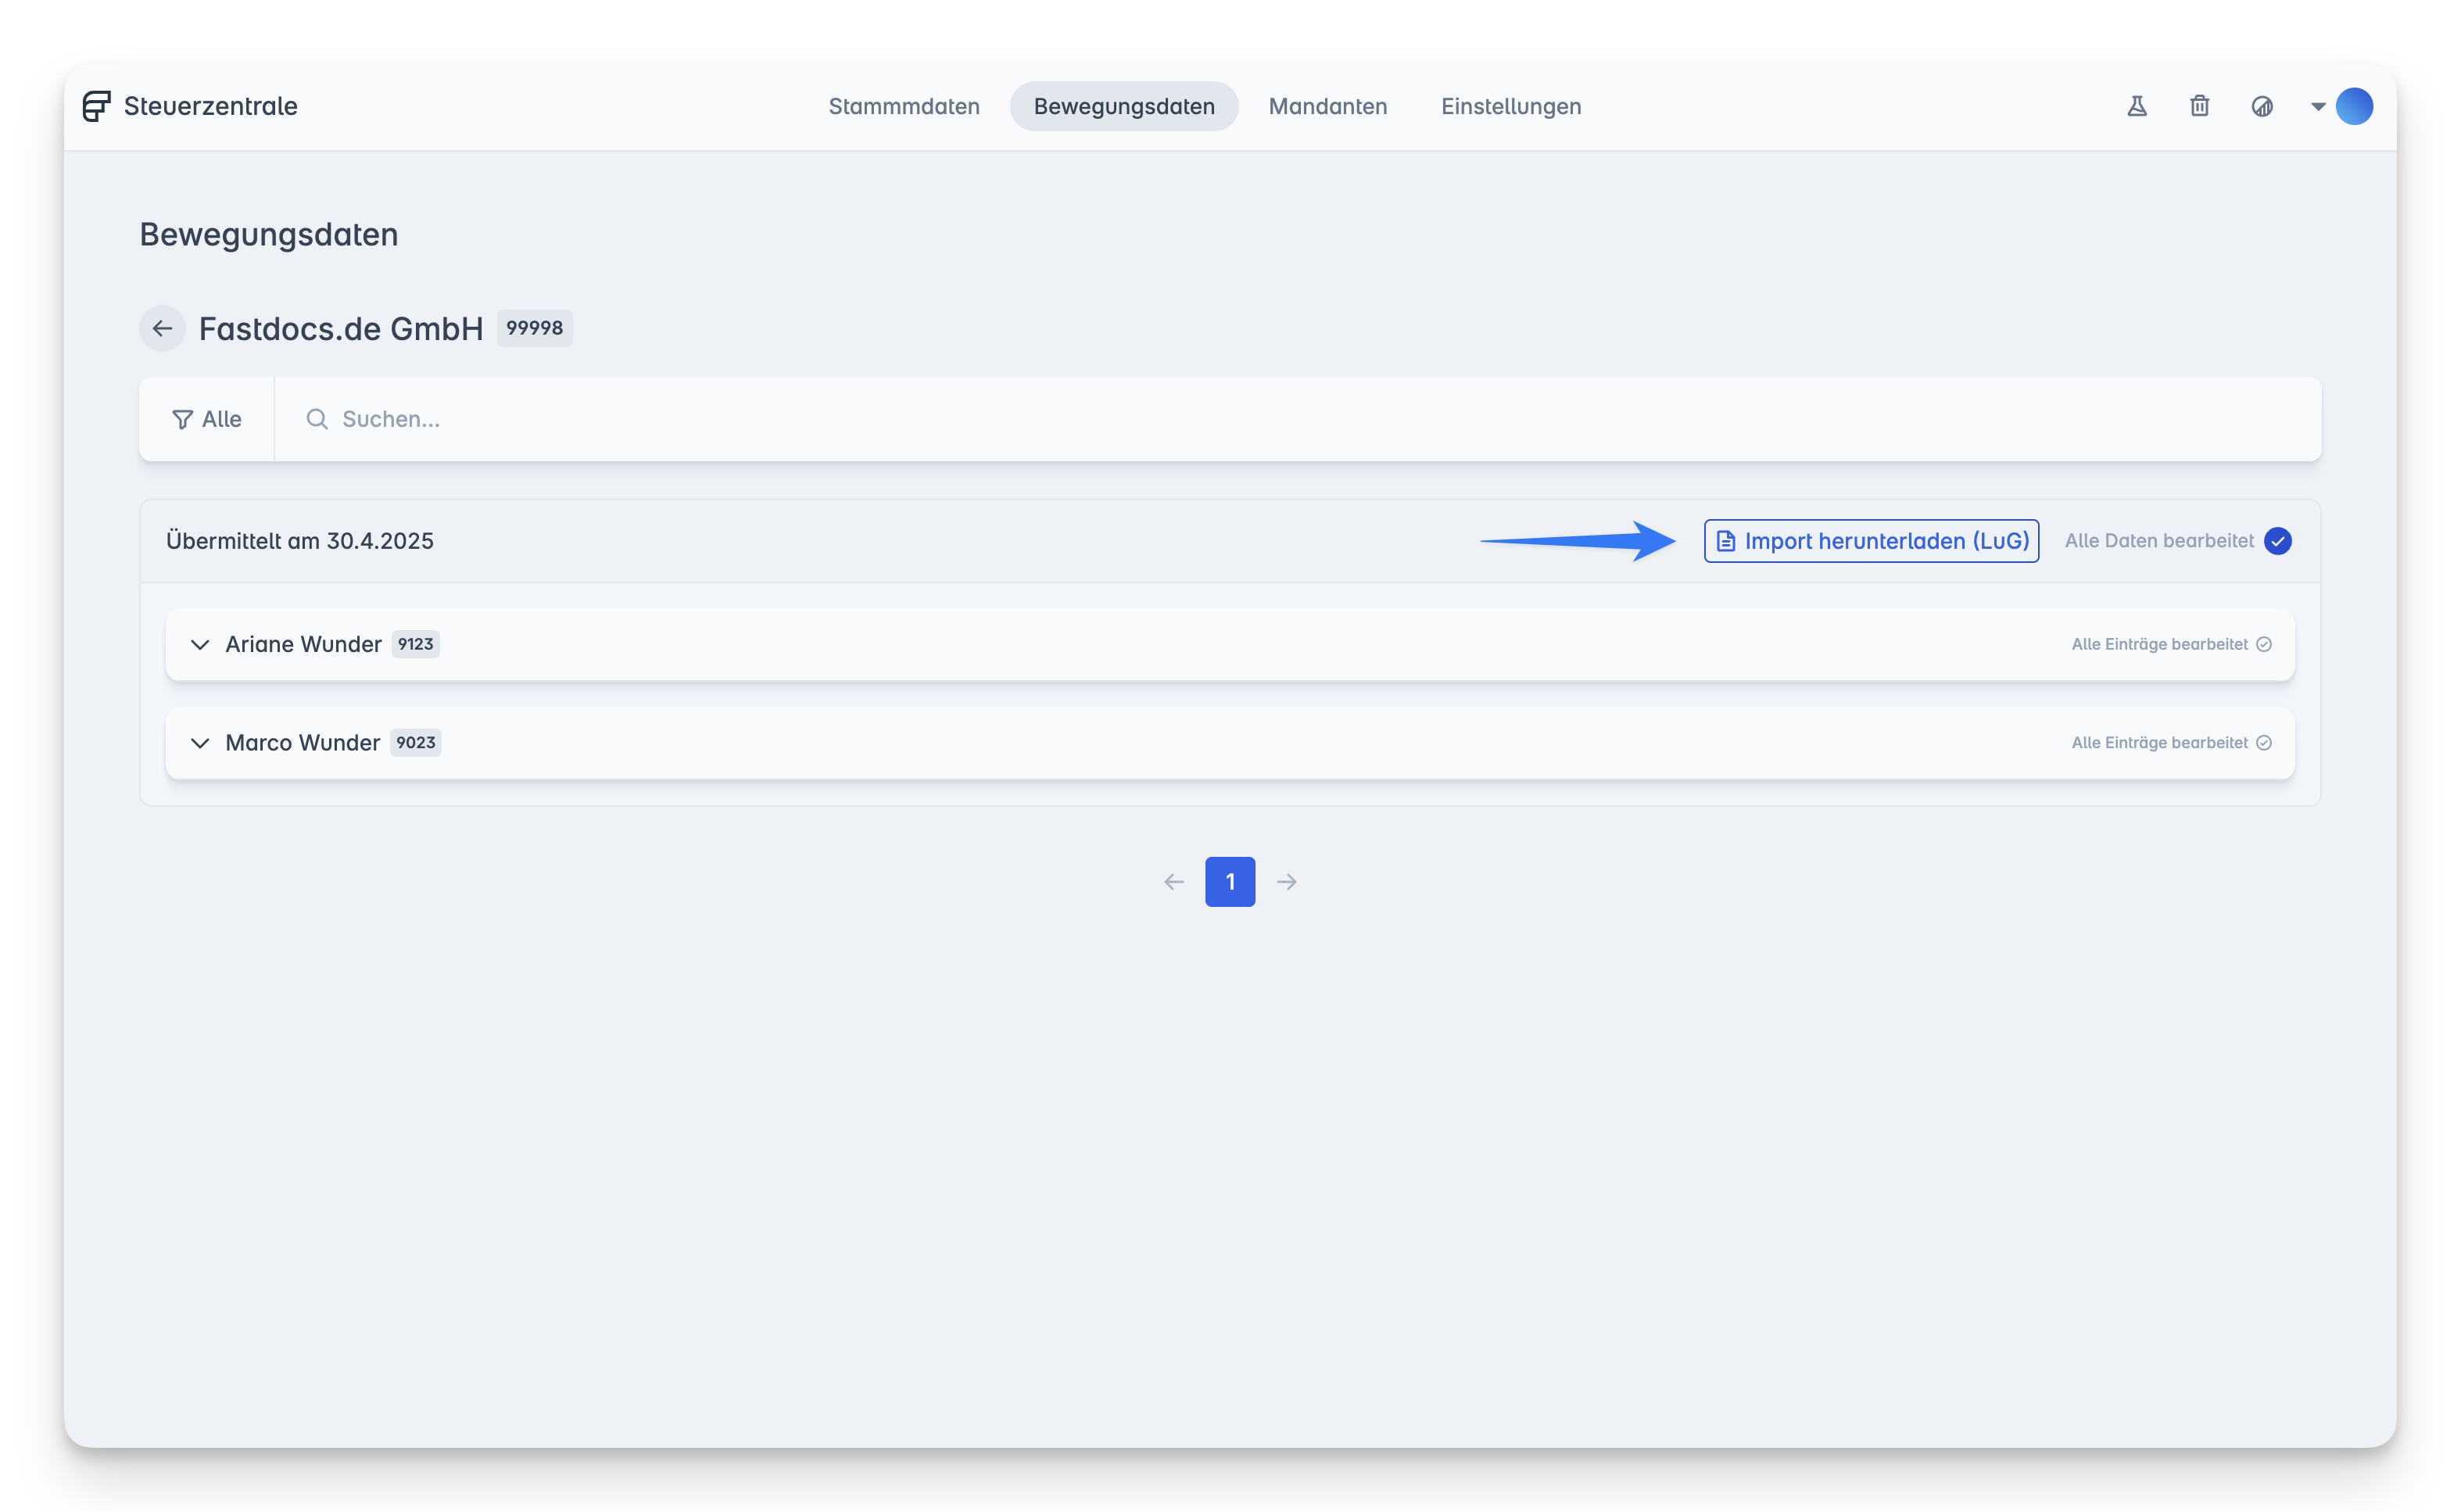Click the funnel filter icon
Viewport: 2461px width, 1512px height.
tap(182, 419)
